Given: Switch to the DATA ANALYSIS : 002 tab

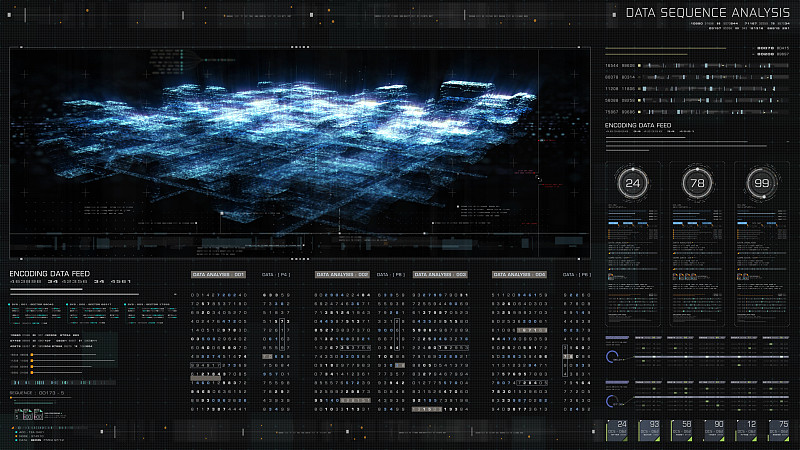Looking at the screenshot, I should (x=342, y=274).
